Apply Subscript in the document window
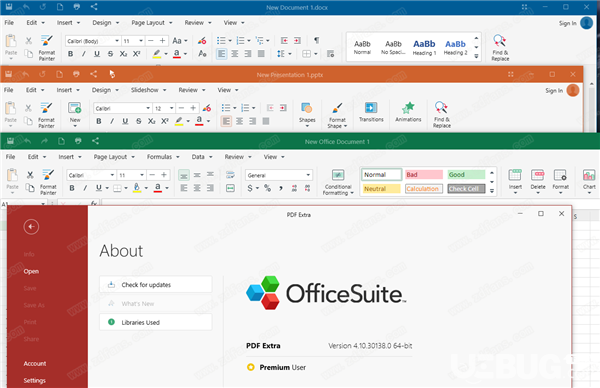Screen dimensions: 600x388 (x=123, y=54)
